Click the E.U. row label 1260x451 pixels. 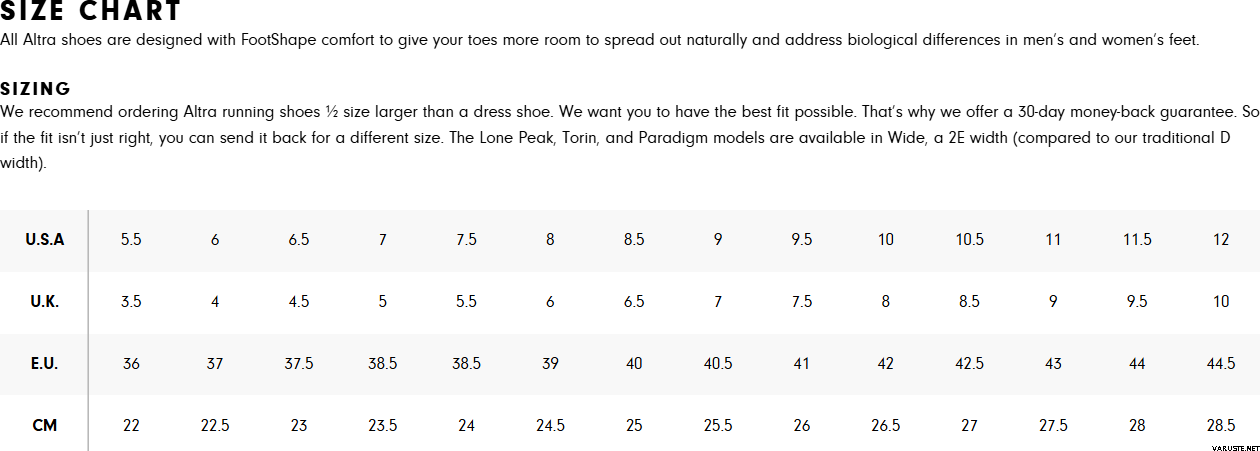coord(45,364)
